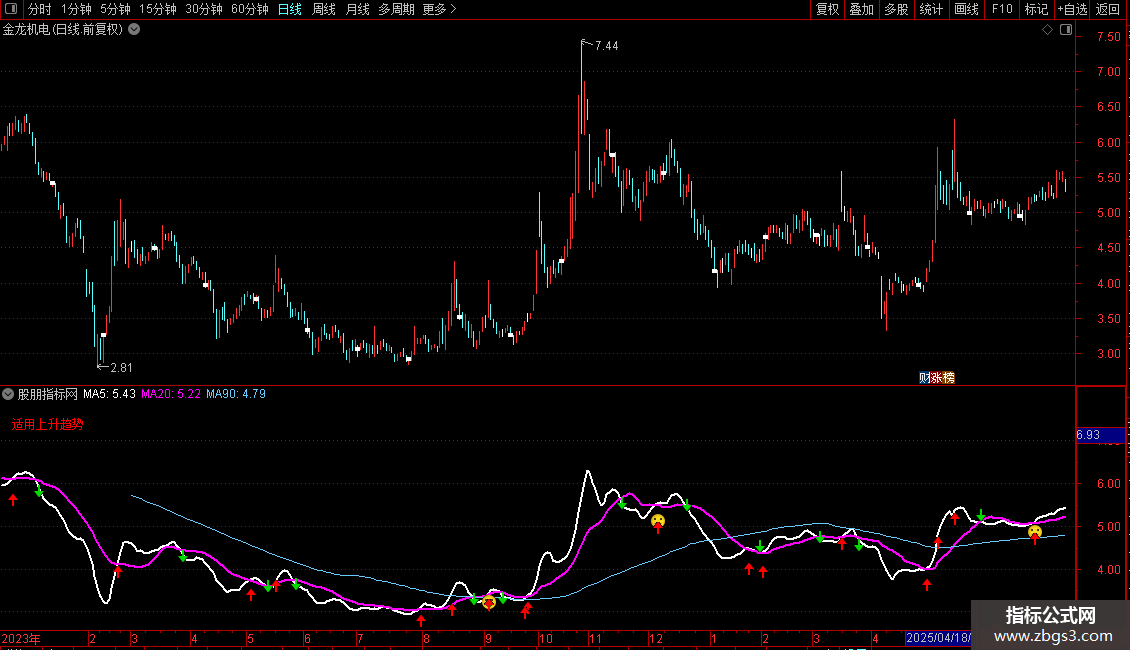Switch to the 月线 monthly chart

click(x=357, y=9)
